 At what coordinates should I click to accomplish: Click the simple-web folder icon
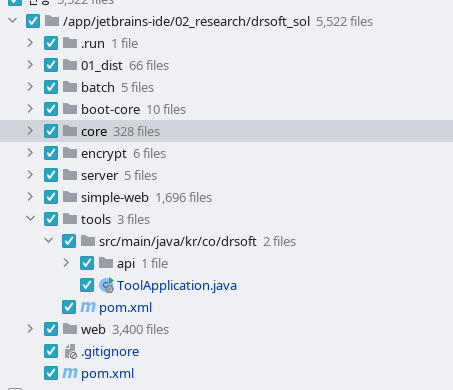click(x=70, y=197)
